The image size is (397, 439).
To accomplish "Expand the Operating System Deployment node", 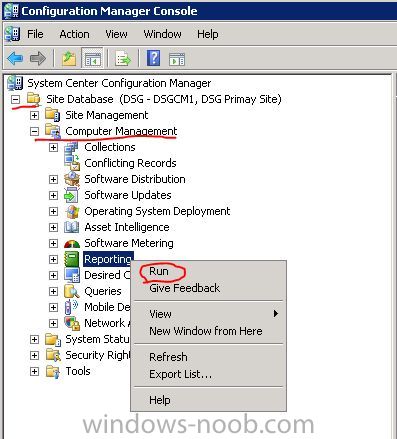I will 53,211.
